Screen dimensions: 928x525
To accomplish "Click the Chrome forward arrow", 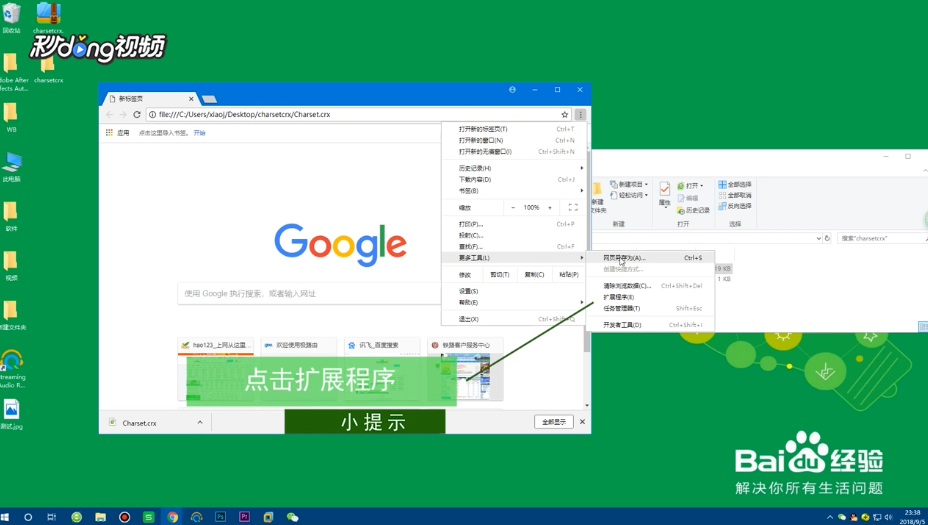I will [x=123, y=114].
